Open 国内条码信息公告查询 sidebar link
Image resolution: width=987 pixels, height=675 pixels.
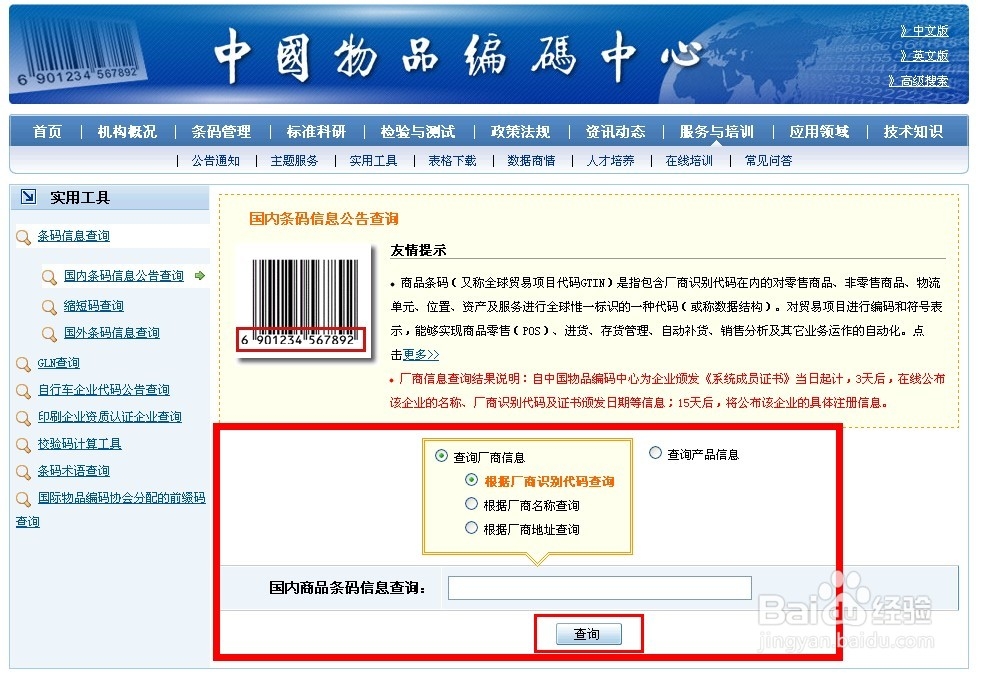pyautogui.click(x=124, y=276)
